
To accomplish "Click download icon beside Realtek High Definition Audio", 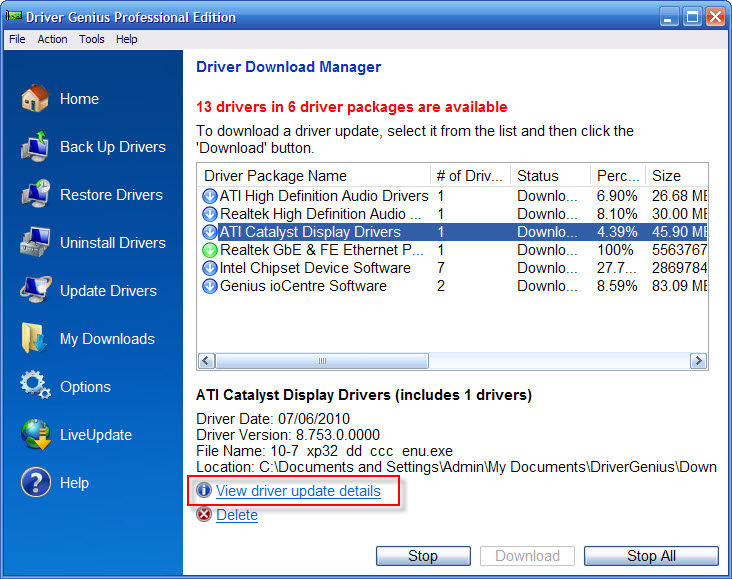I will [x=210, y=214].
